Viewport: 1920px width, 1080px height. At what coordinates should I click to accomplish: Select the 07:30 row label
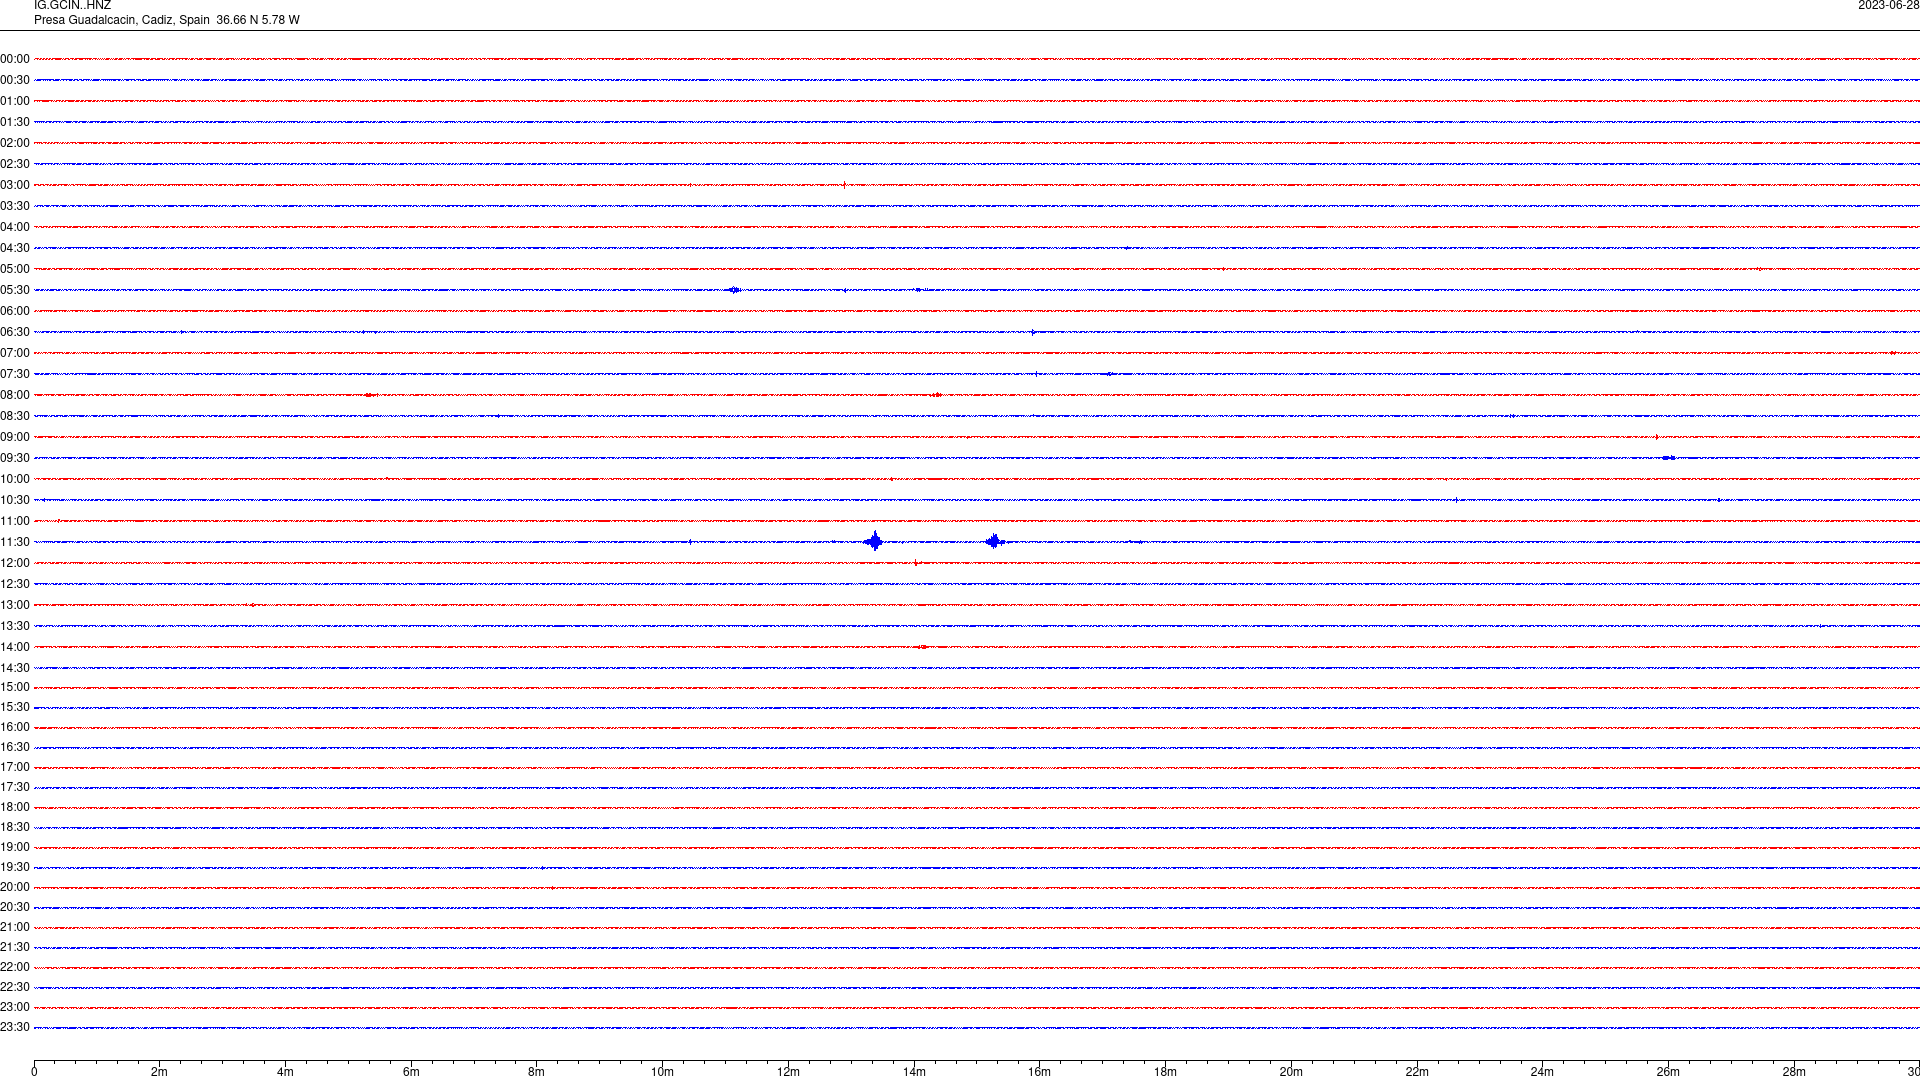pyautogui.click(x=15, y=374)
